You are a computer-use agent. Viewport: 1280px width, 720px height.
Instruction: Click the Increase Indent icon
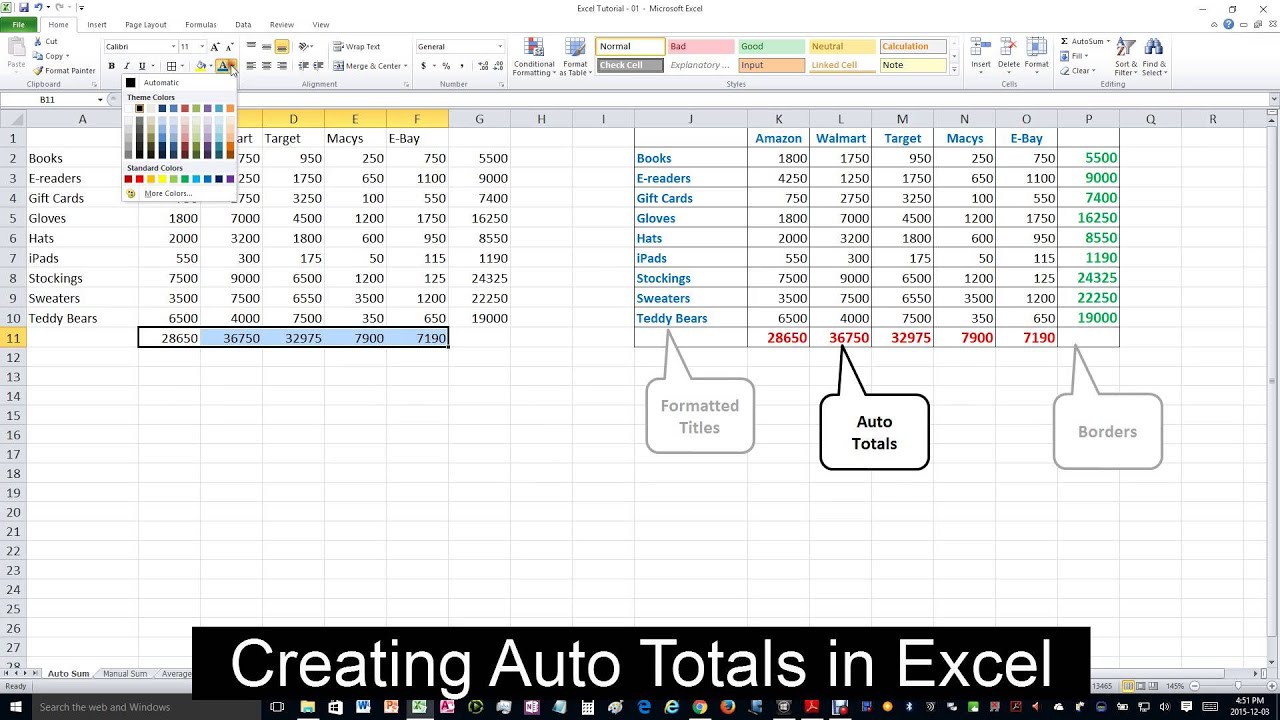click(318, 66)
